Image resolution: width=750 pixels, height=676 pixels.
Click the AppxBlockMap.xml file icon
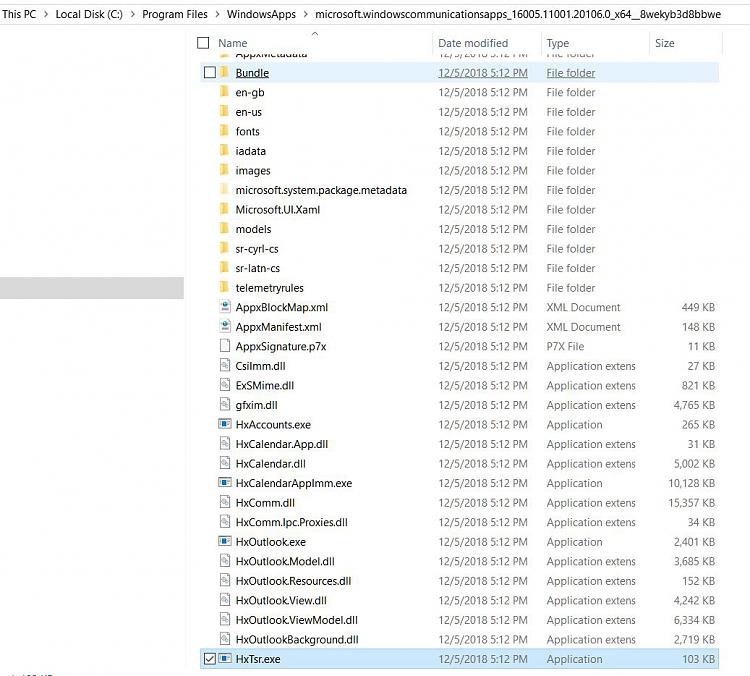(x=225, y=307)
